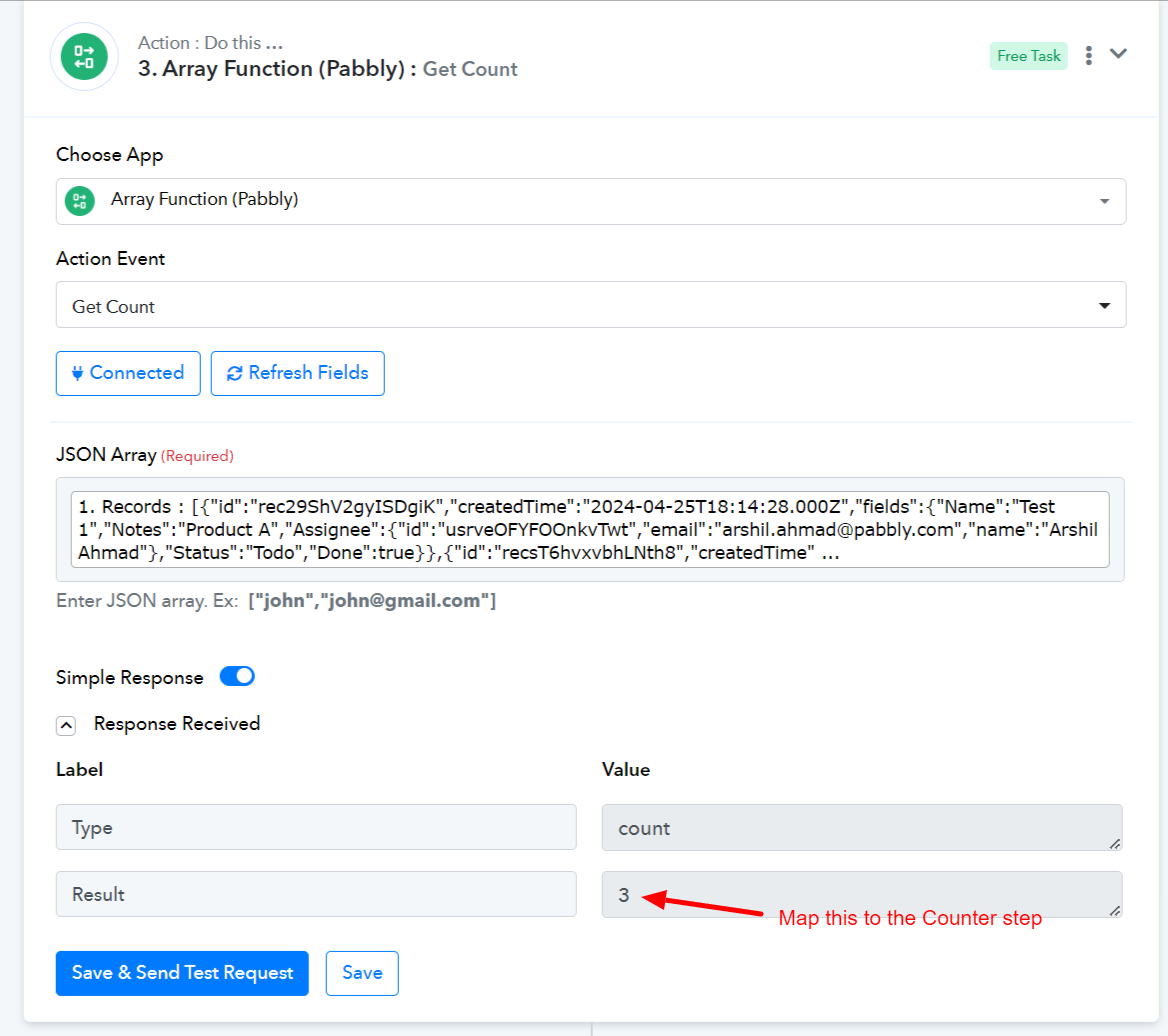Click inside the JSON Array field

(x=590, y=530)
